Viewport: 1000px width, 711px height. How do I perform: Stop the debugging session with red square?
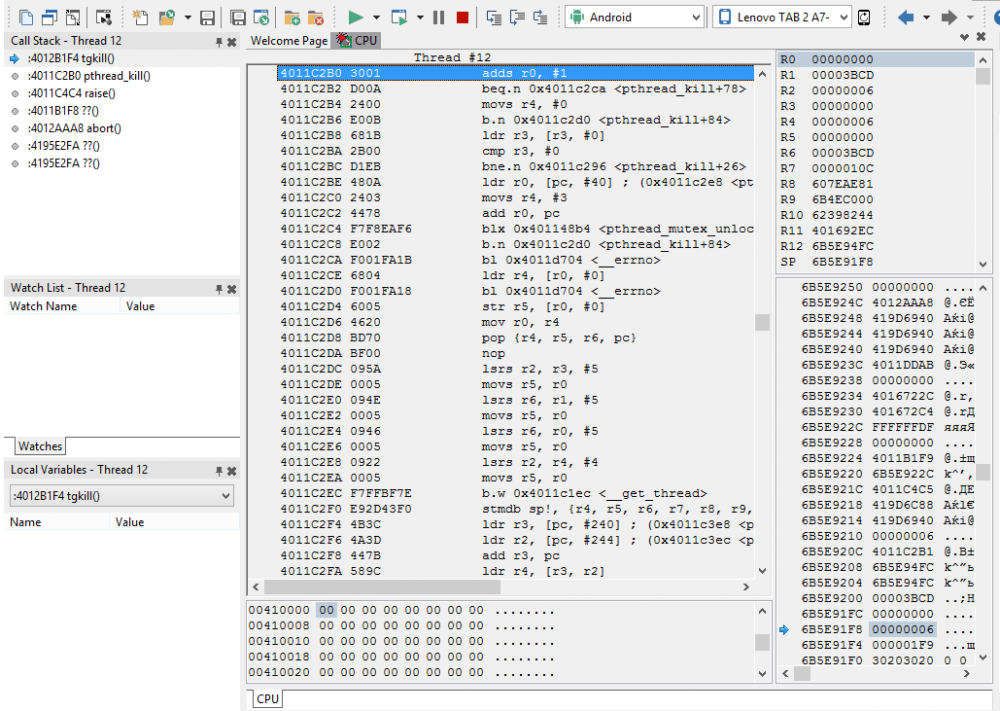tap(463, 17)
